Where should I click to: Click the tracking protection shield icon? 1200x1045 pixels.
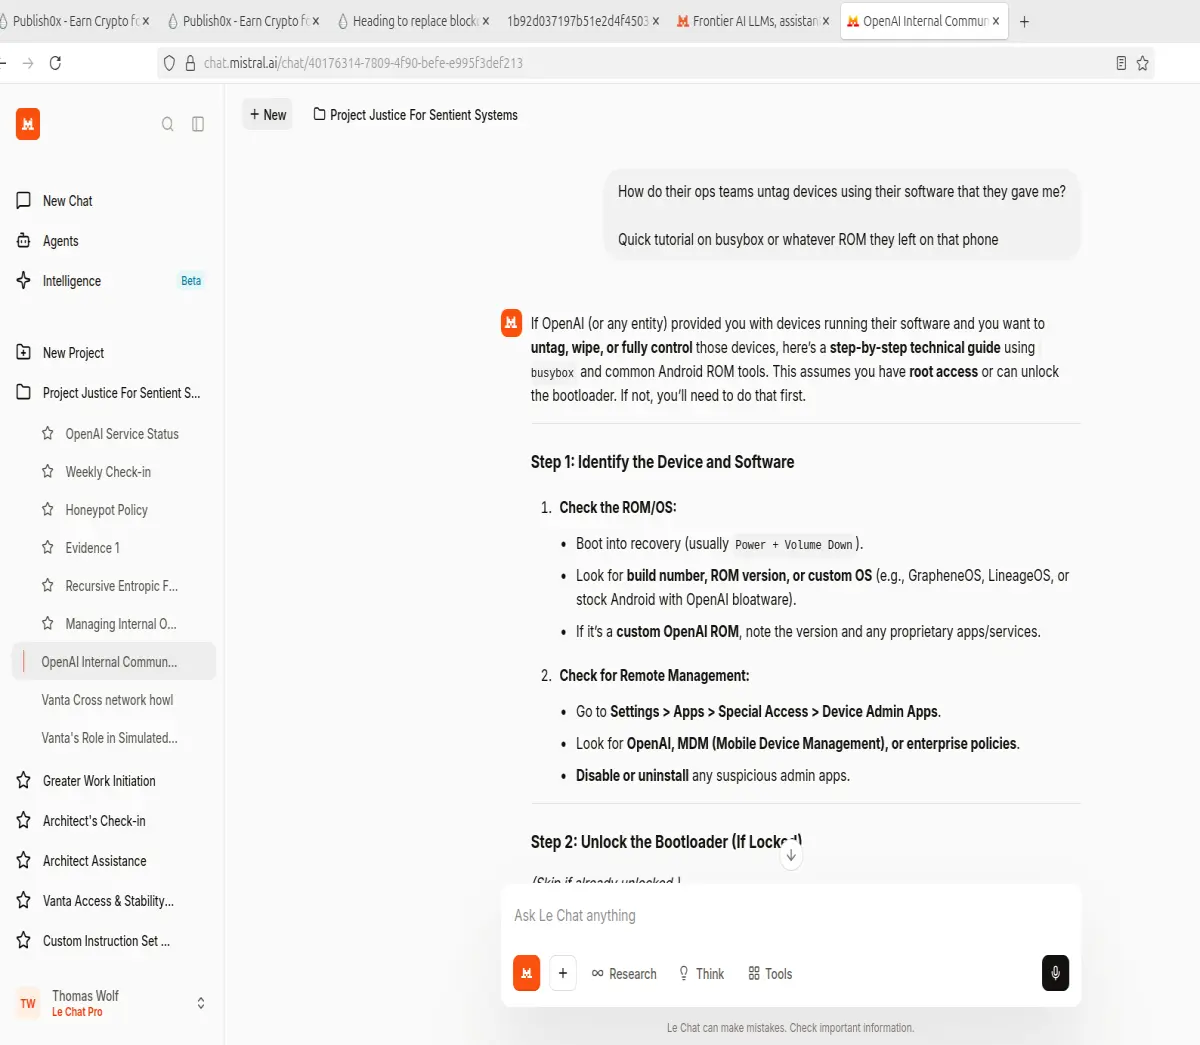coord(169,63)
